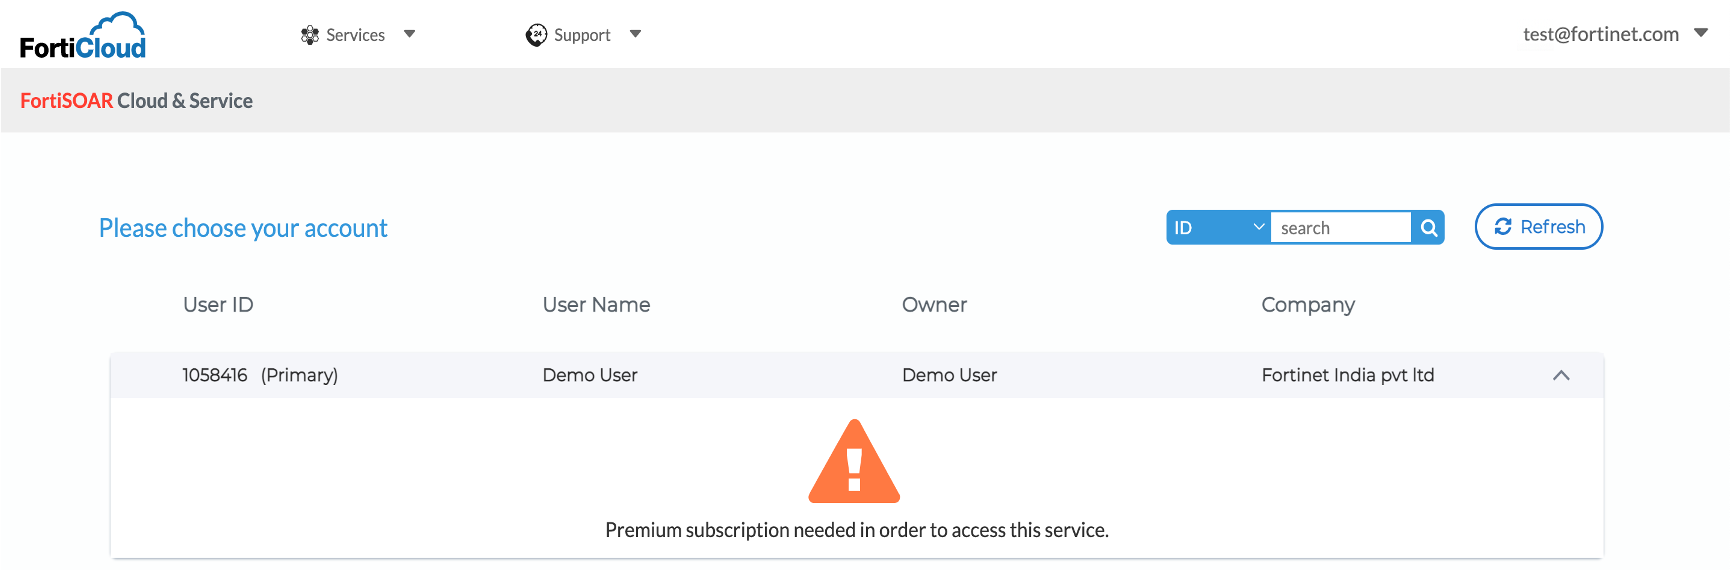Click the FortiCloud logo
This screenshot has height=570, width=1731.
83,36
